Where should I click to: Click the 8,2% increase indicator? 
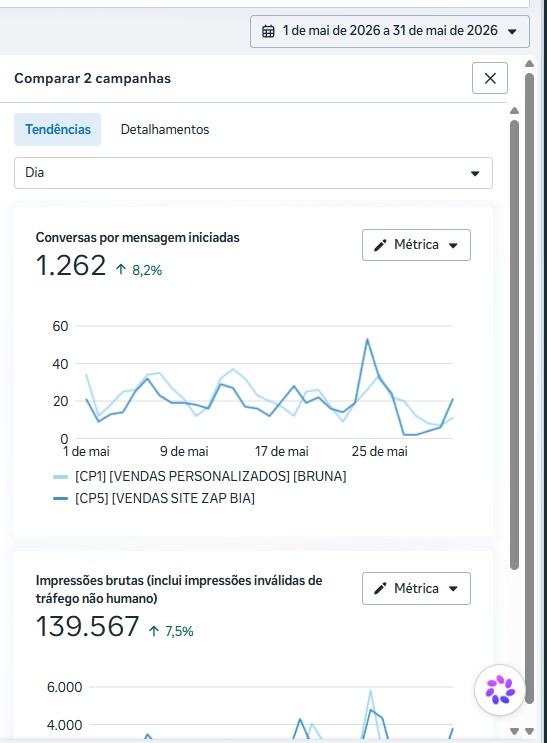click(x=139, y=270)
